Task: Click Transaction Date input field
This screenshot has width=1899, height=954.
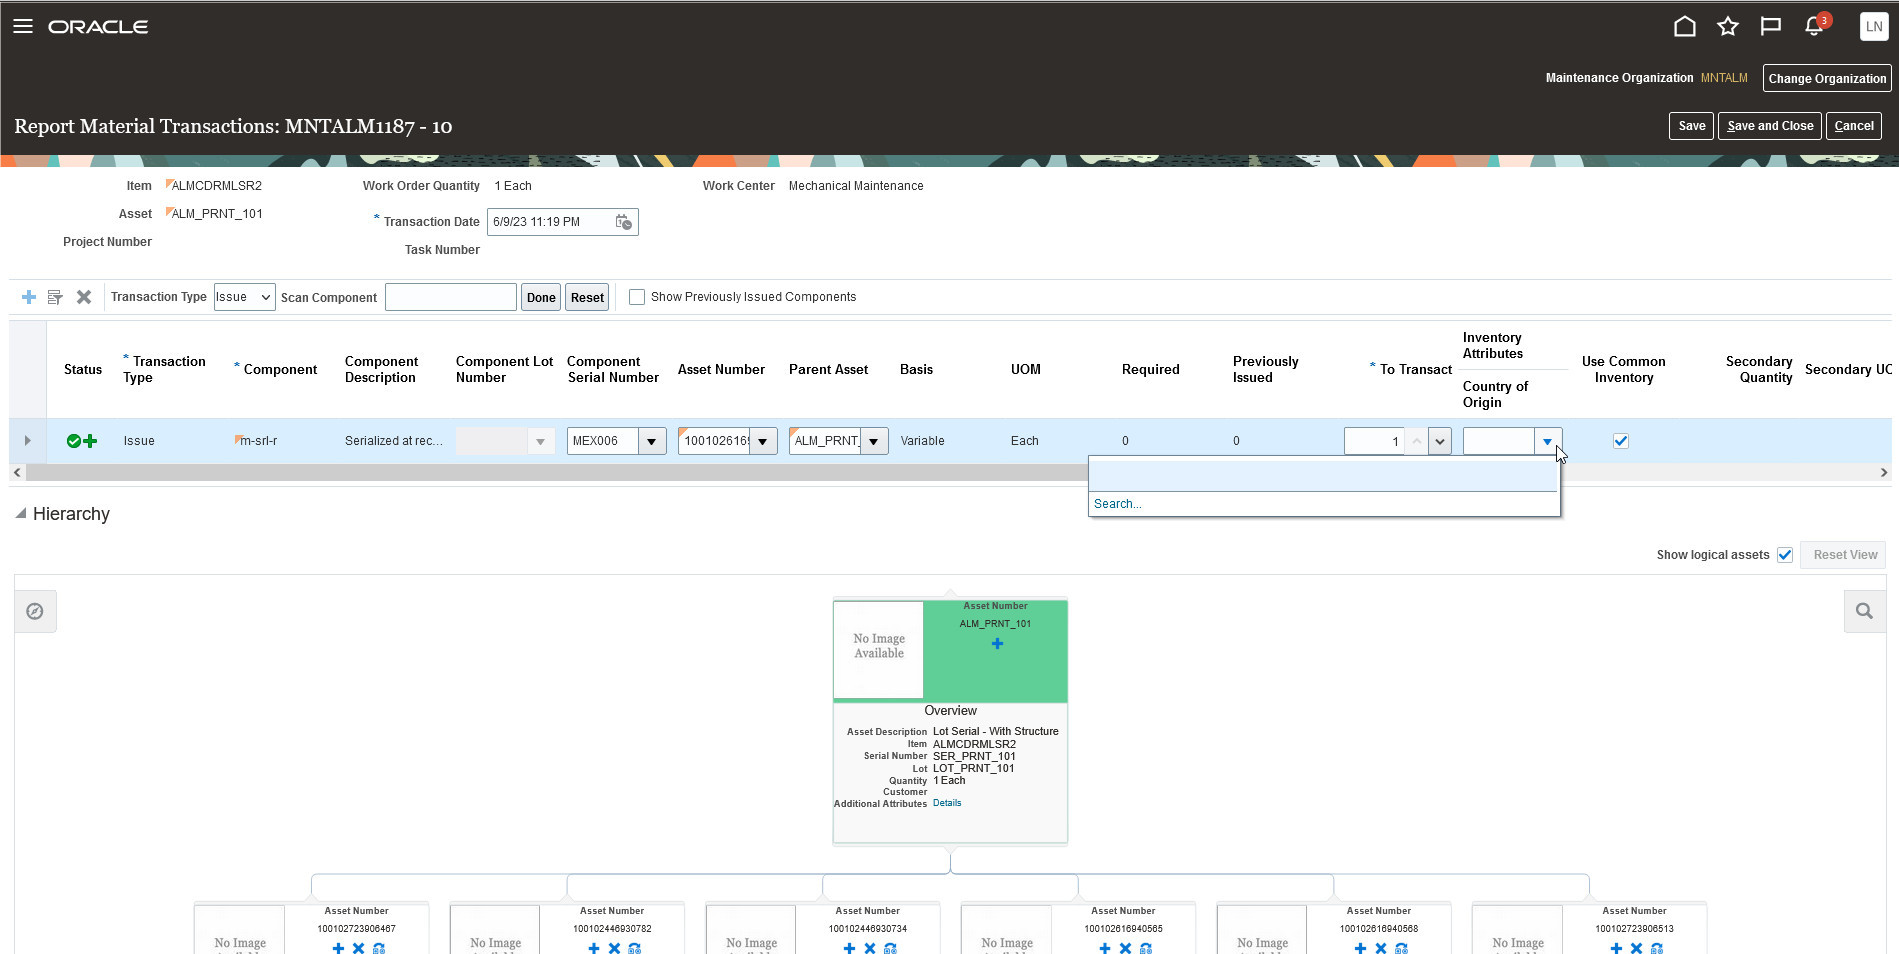Action: pyautogui.click(x=549, y=222)
